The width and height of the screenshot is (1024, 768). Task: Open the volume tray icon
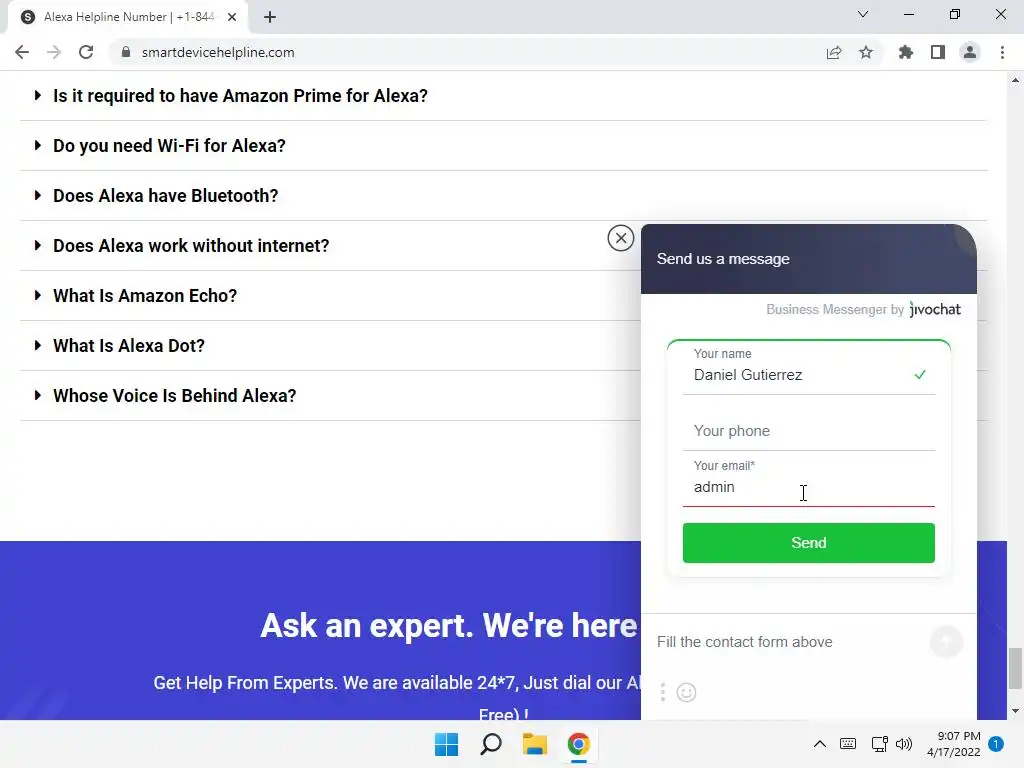pyautogui.click(x=904, y=744)
